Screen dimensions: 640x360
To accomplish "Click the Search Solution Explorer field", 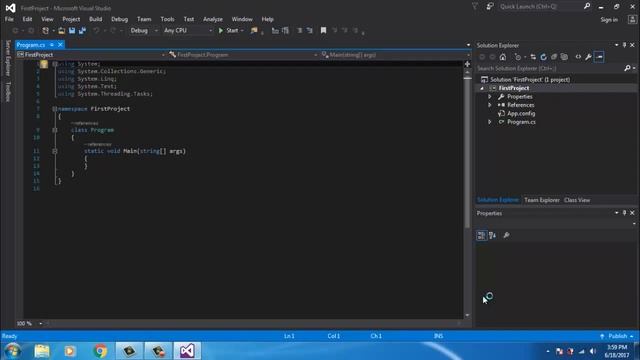I will 551,69.
